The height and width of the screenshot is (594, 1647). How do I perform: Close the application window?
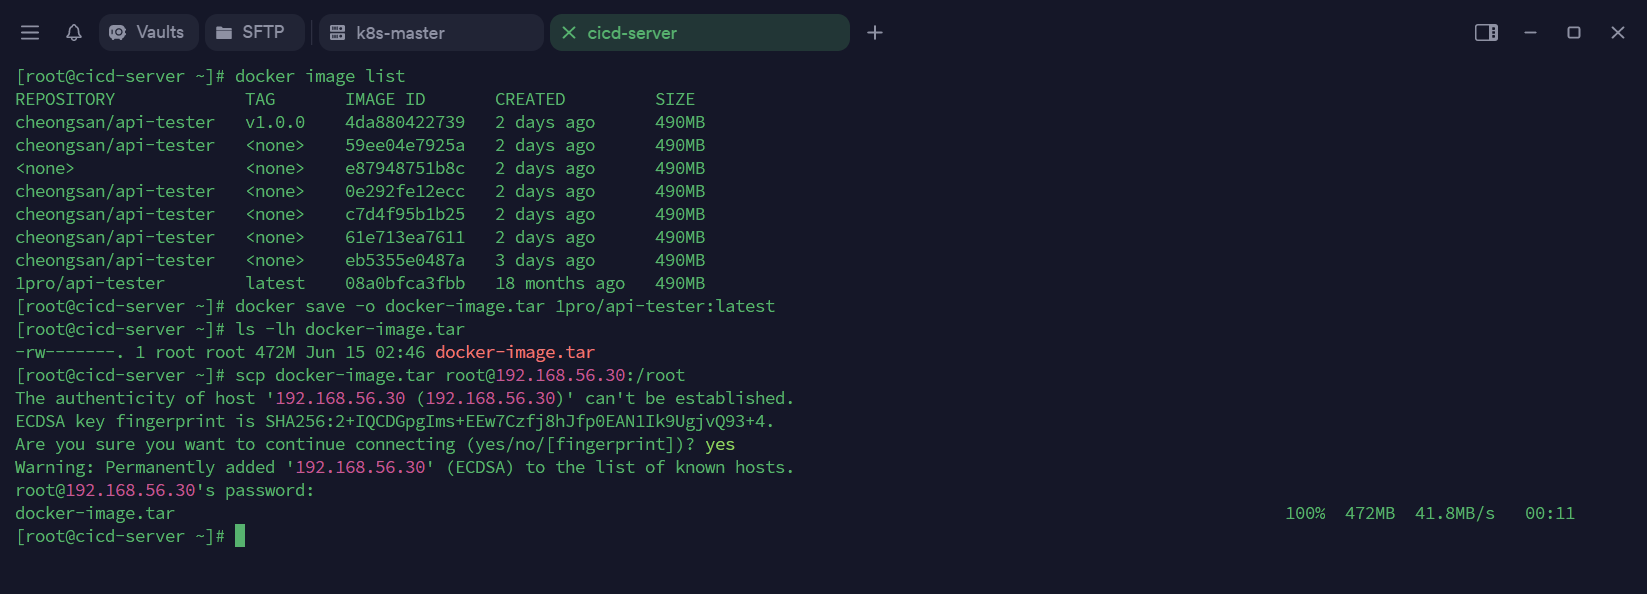(x=1618, y=33)
